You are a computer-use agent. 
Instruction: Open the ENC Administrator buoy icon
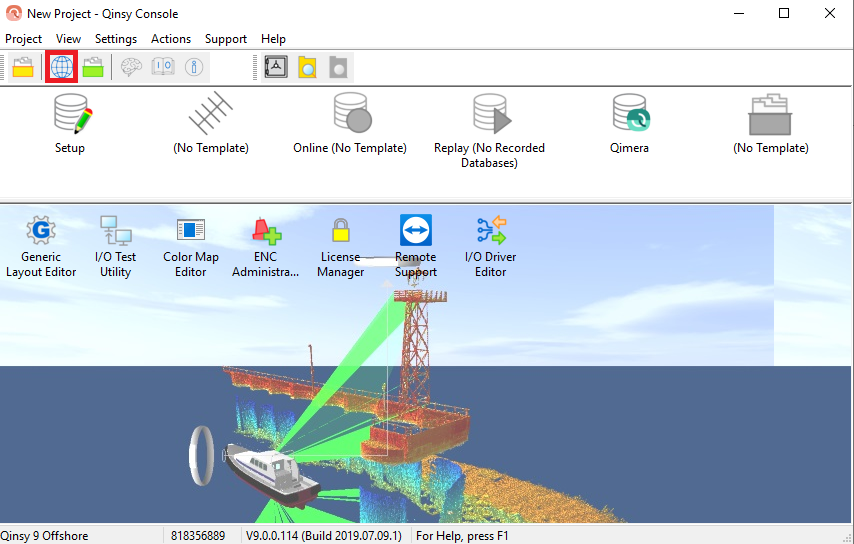coord(266,230)
